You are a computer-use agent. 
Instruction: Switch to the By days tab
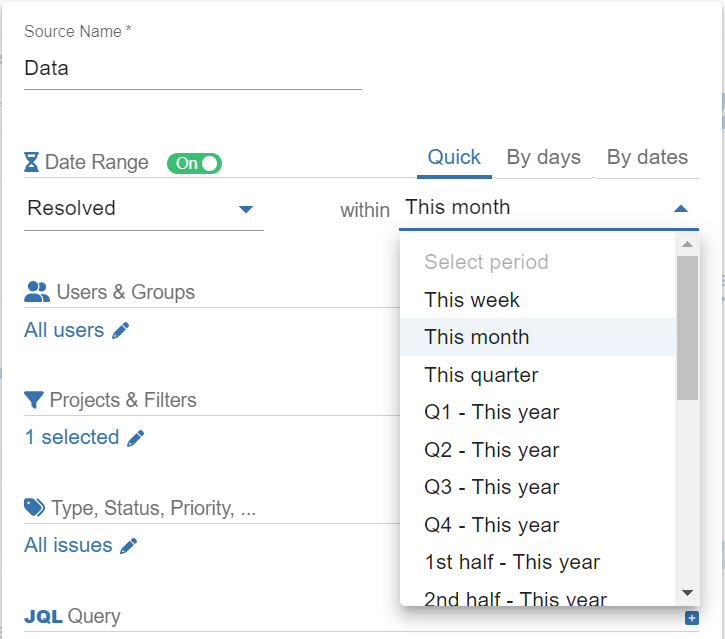(x=543, y=158)
